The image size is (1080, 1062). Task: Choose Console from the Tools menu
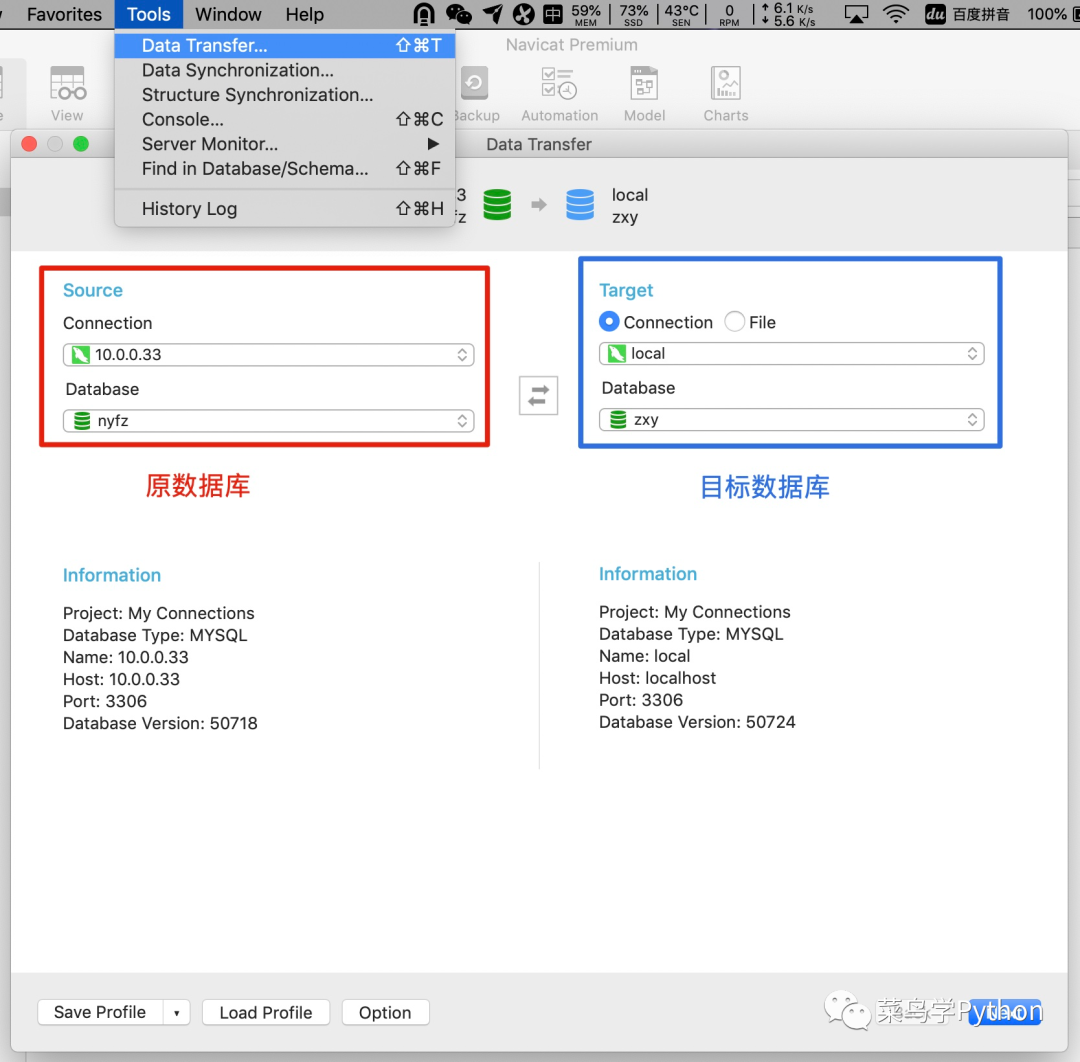point(284,120)
